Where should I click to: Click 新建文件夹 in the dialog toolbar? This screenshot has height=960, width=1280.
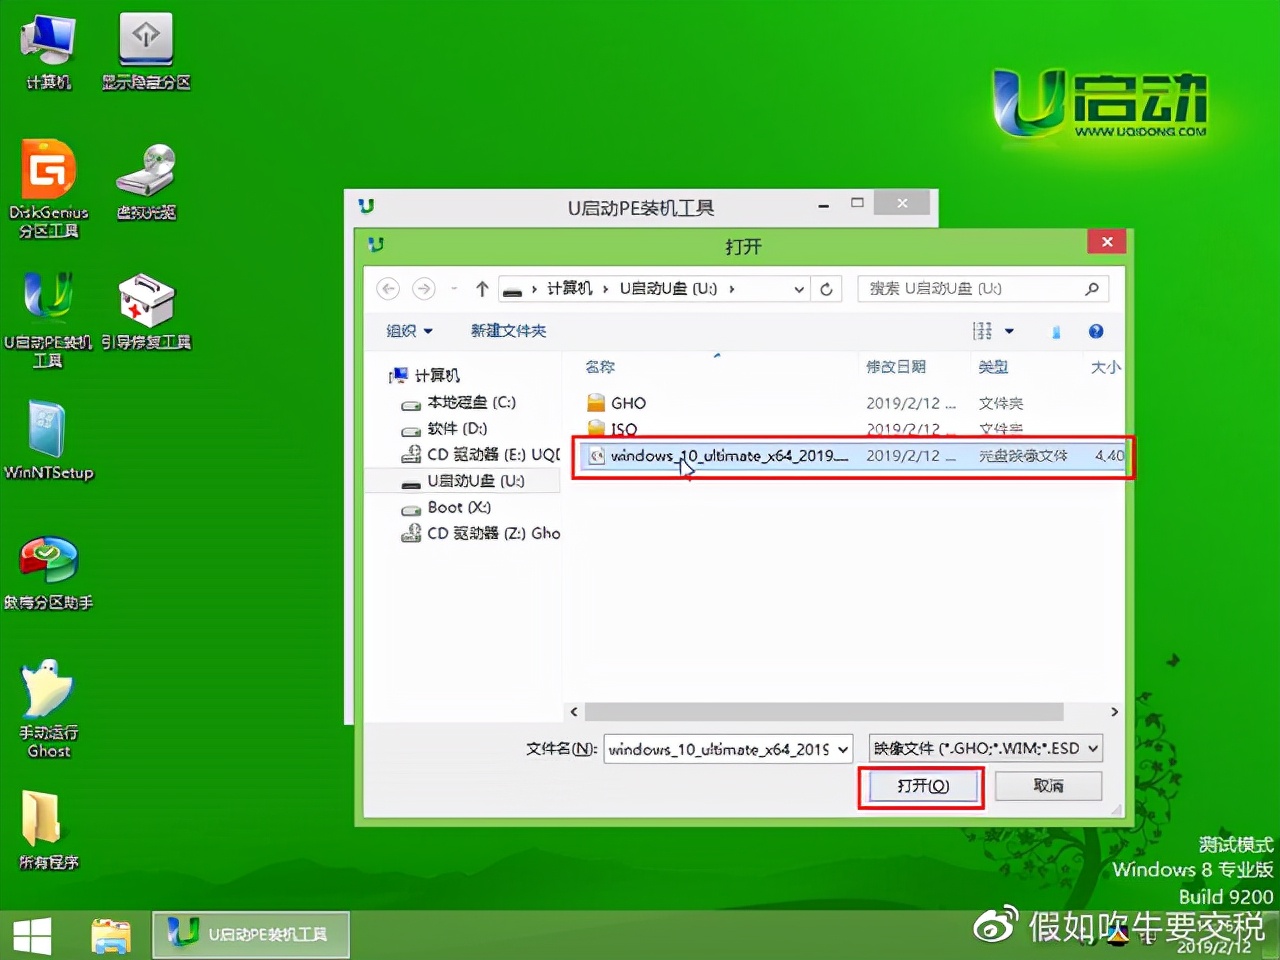(509, 331)
